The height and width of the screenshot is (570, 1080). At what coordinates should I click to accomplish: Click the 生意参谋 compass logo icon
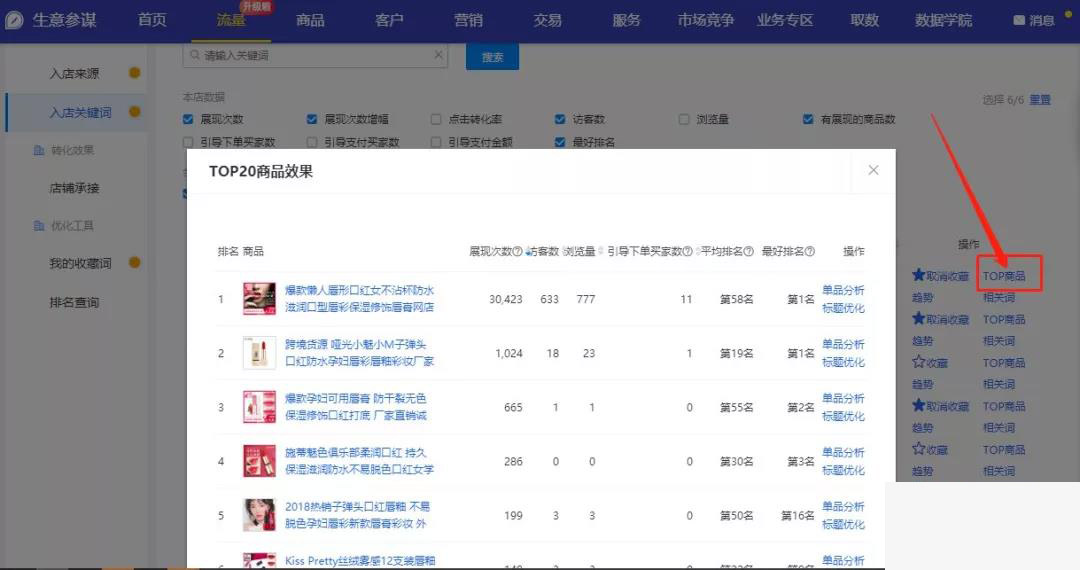point(15,20)
